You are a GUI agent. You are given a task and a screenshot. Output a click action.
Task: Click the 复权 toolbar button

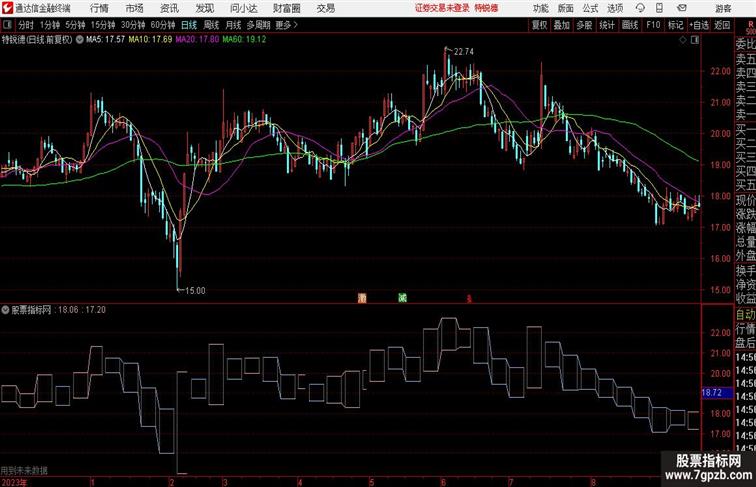(x=539, y=25)
